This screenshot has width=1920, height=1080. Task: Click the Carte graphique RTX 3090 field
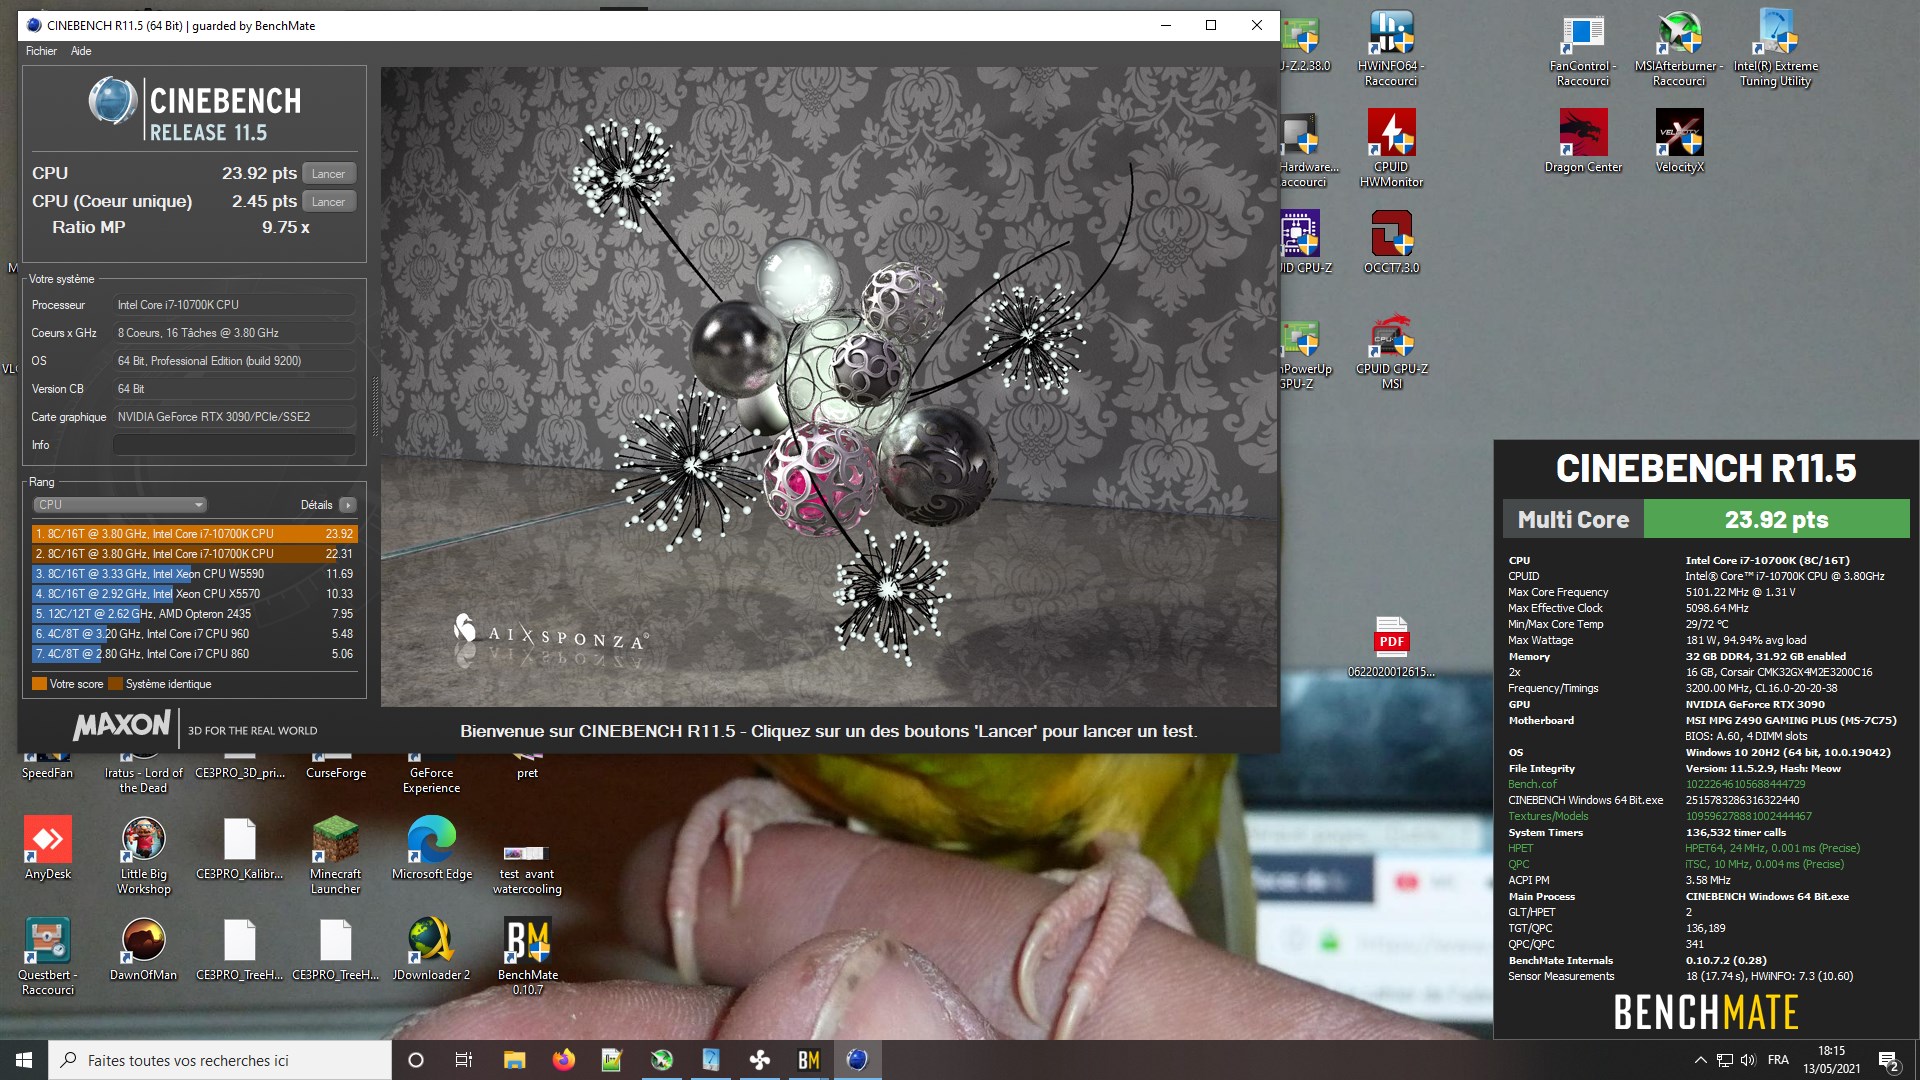235,417
